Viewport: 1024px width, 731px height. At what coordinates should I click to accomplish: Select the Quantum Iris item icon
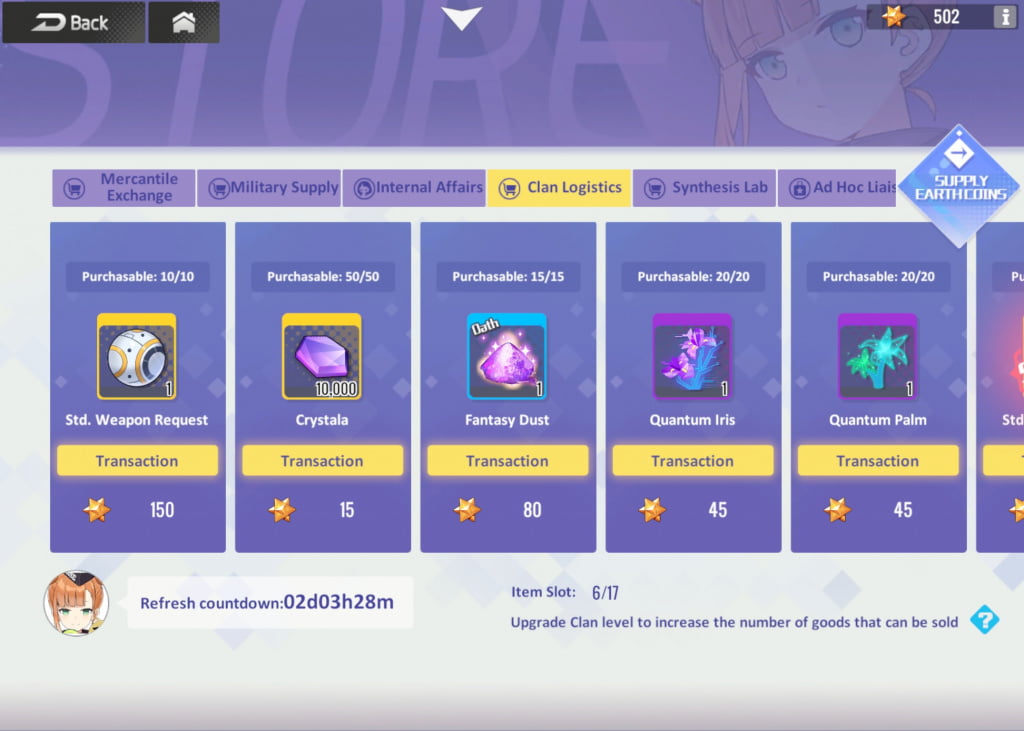[x=692, y=356]
